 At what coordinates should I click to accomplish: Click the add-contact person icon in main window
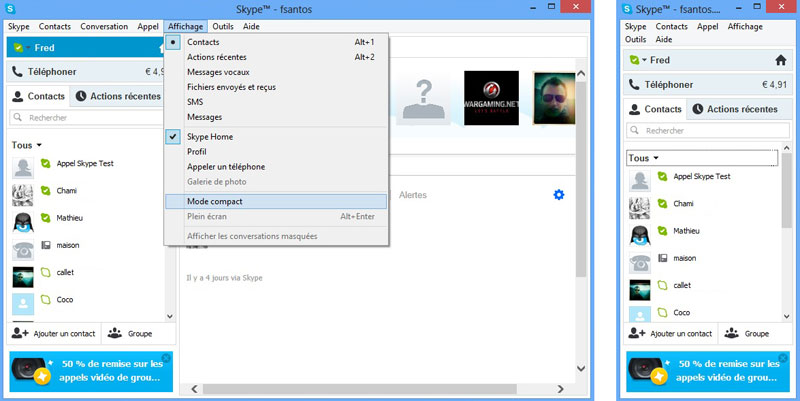click(20, 333)
